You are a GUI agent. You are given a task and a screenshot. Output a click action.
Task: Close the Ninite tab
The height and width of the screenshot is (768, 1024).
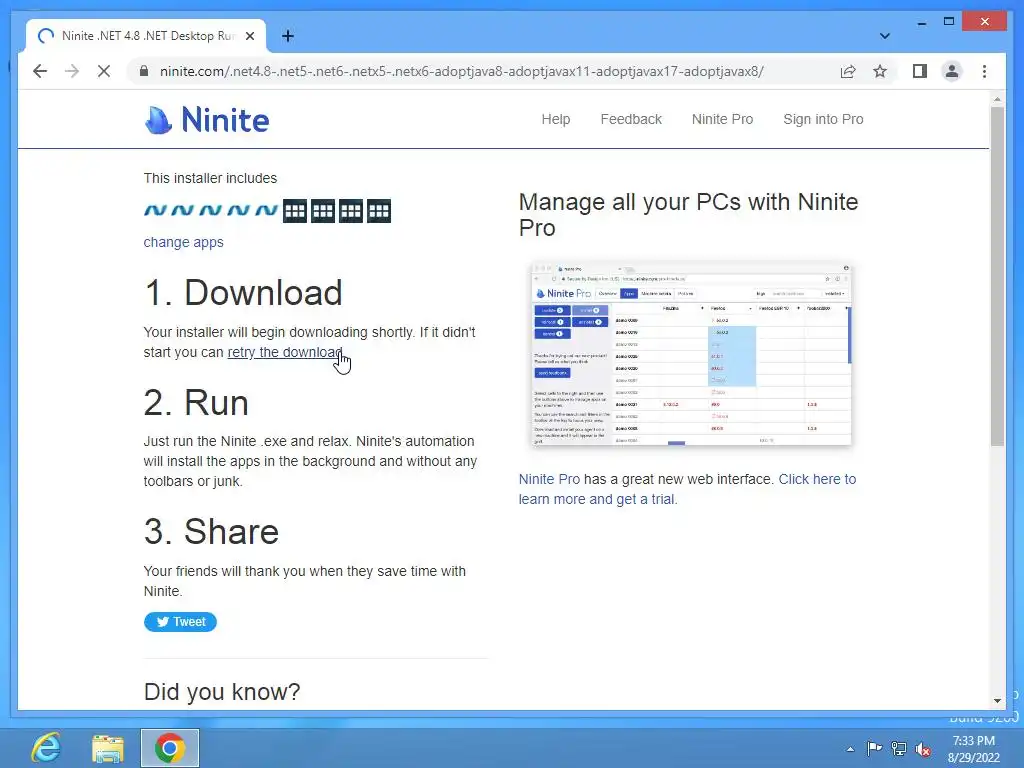tap(249, 36)
